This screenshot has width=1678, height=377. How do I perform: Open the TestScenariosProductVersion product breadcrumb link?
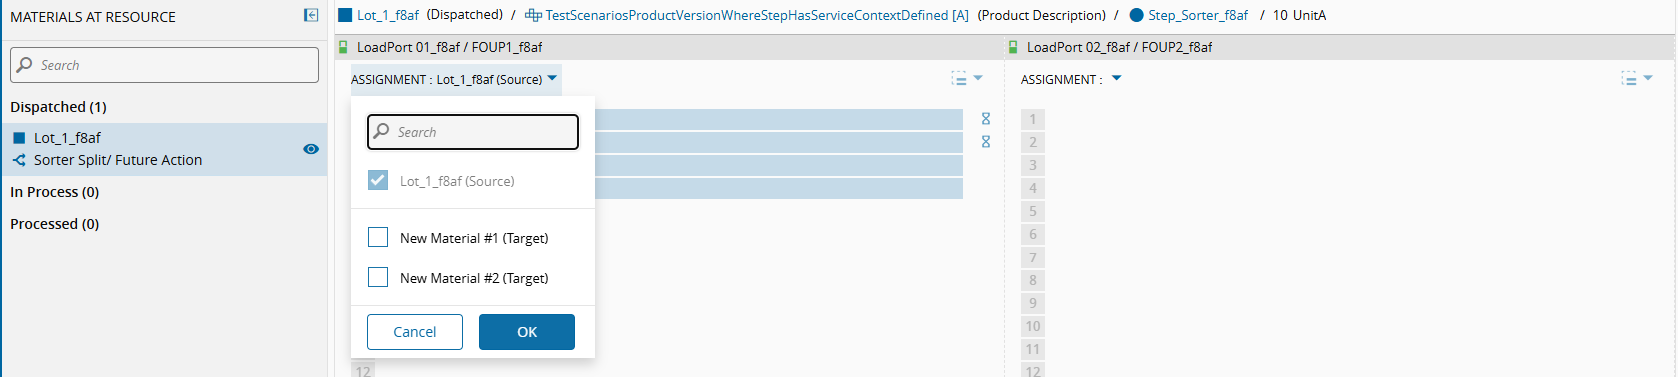pyautogui.click(x=757, y=15)
